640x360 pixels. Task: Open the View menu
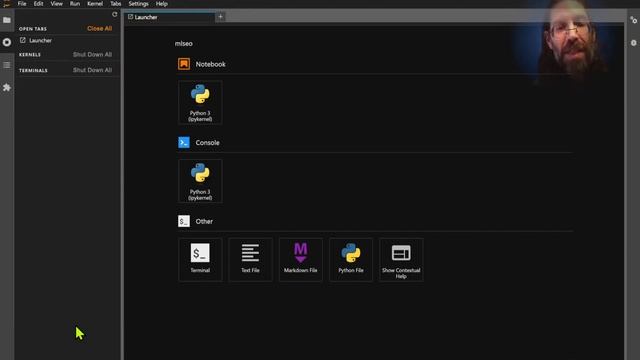click(x=56, y=4)
